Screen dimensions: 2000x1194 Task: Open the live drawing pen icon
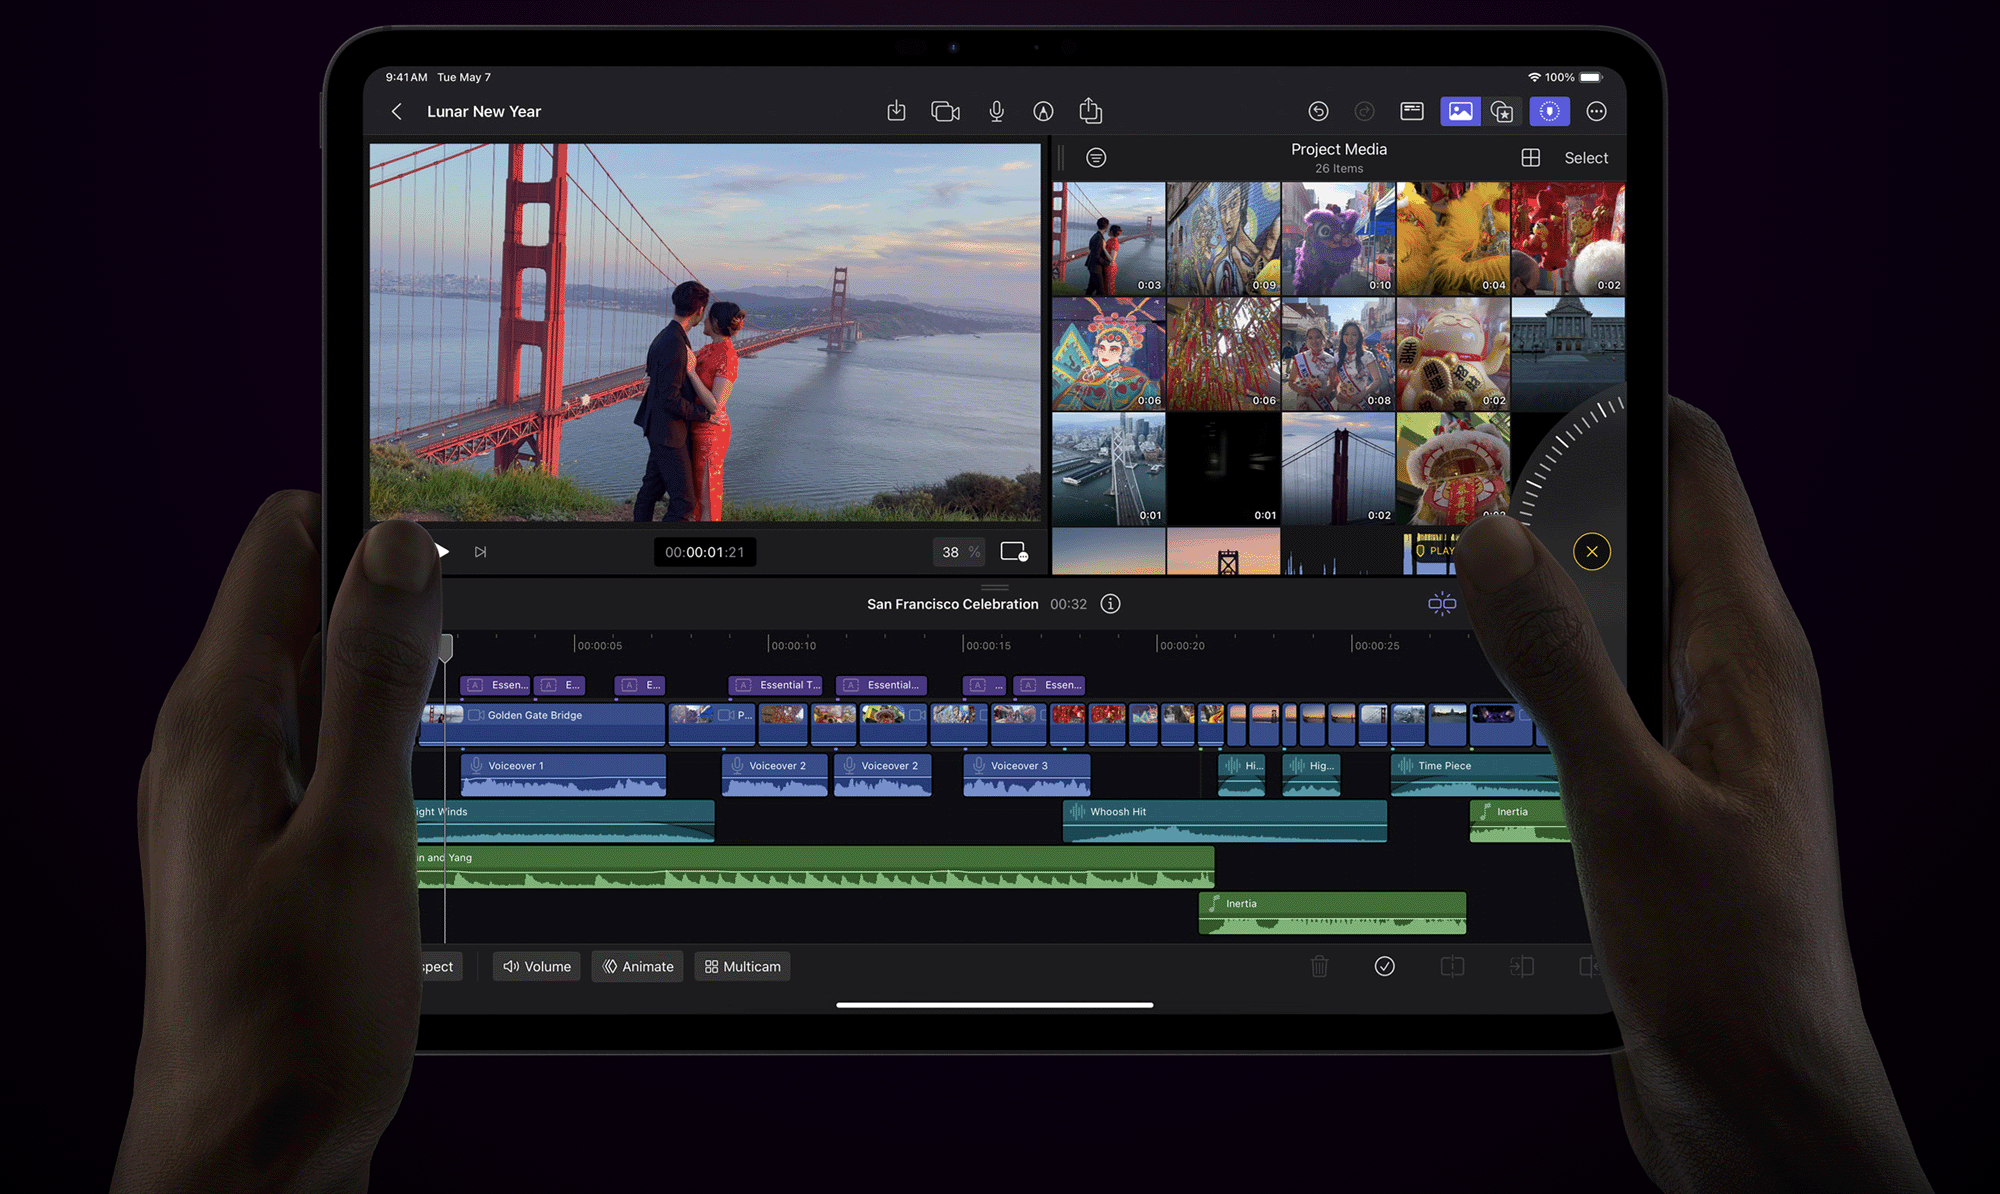1043,111
